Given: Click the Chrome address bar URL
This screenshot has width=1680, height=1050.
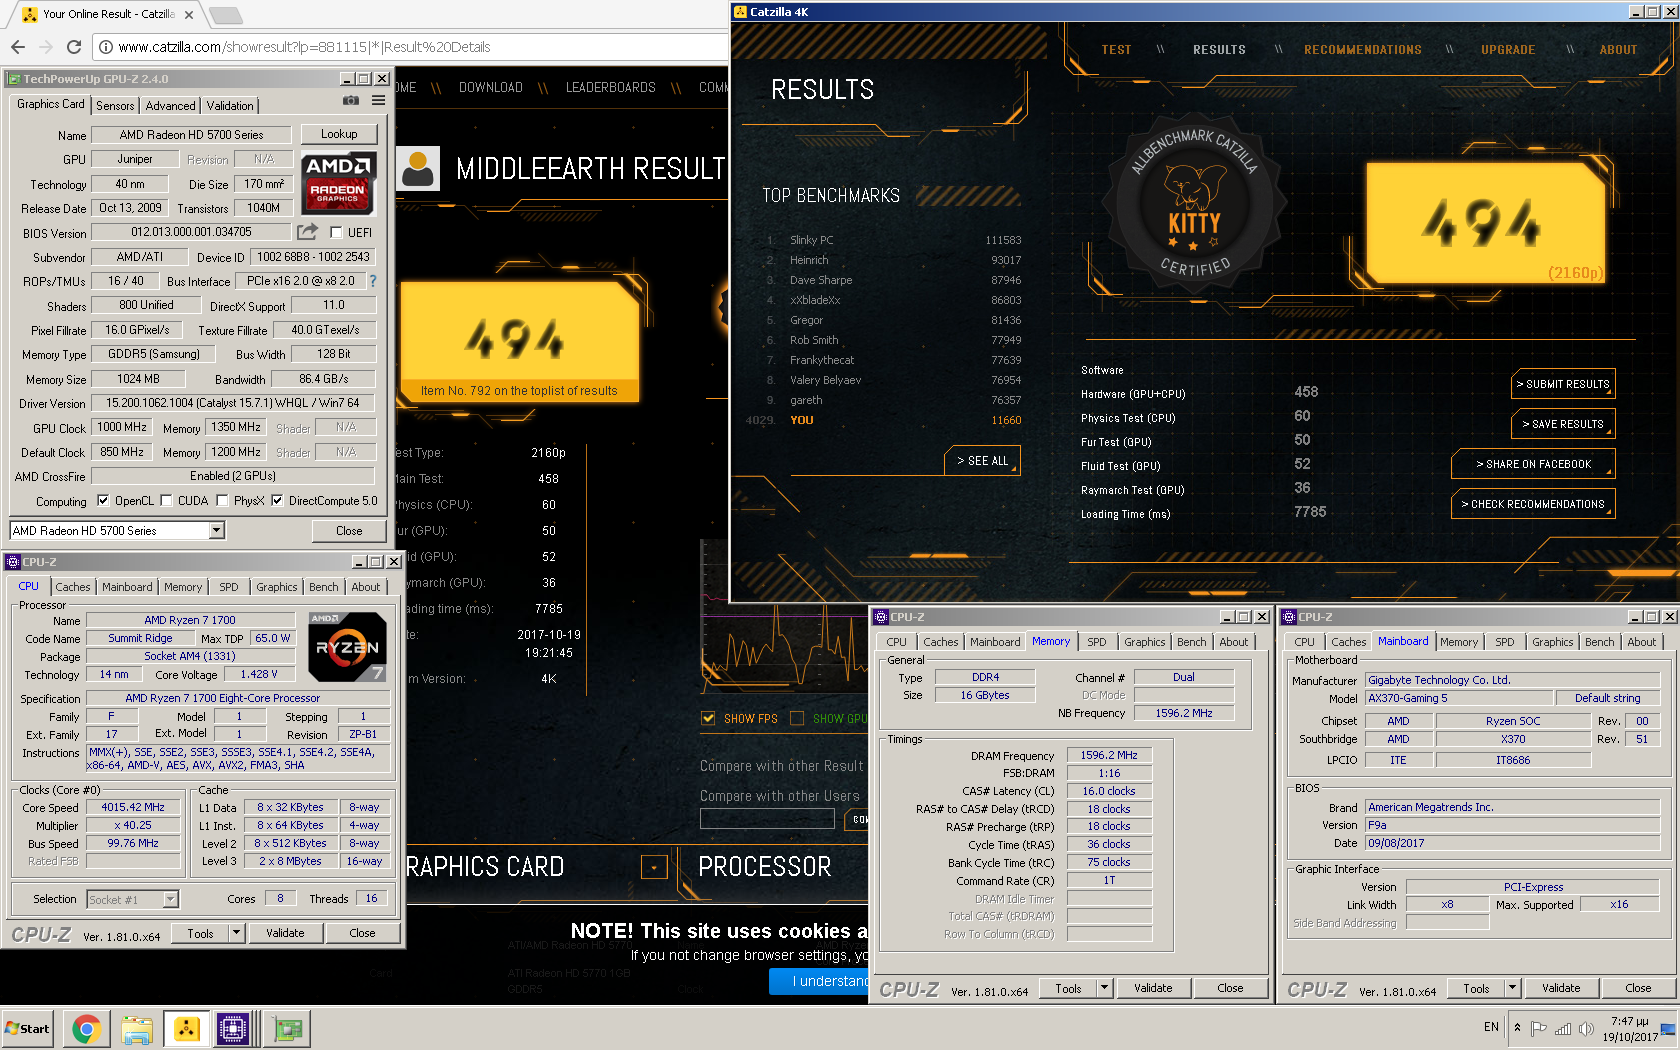Looking at the screenshot, I should tap(304, 47).
